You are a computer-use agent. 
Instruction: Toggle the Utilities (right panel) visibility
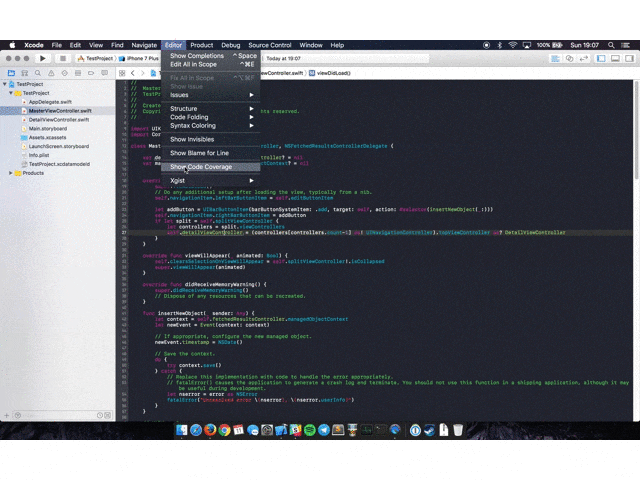pyautogui.click(x=629, y=58)
